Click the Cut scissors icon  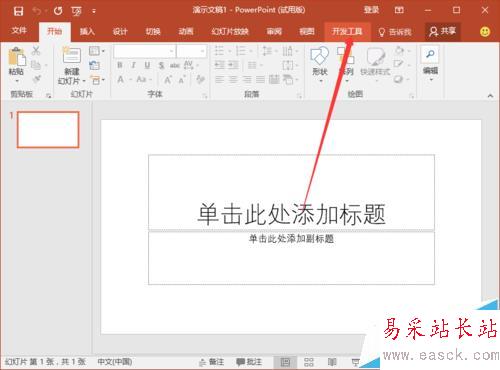pyautogui.click(x=36, y=51)
